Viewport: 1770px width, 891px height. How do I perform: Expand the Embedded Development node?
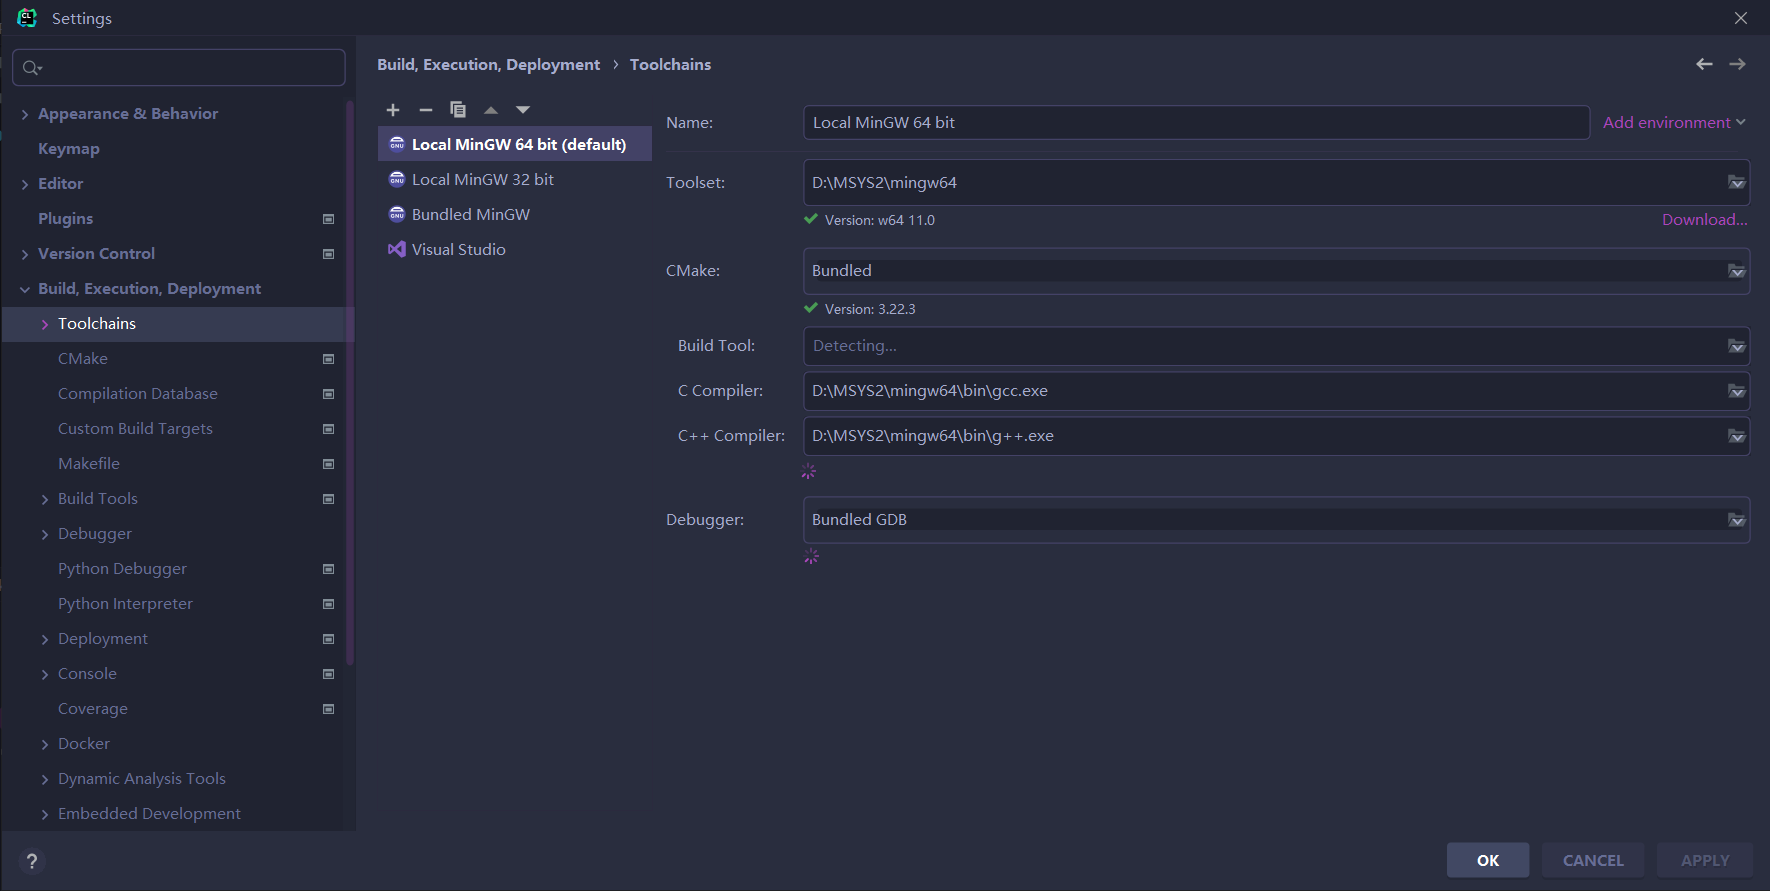44,814
